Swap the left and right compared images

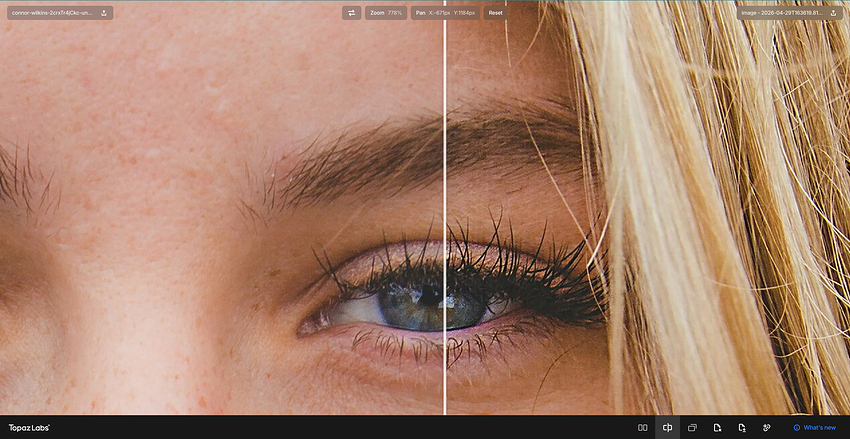pos(351,13)
